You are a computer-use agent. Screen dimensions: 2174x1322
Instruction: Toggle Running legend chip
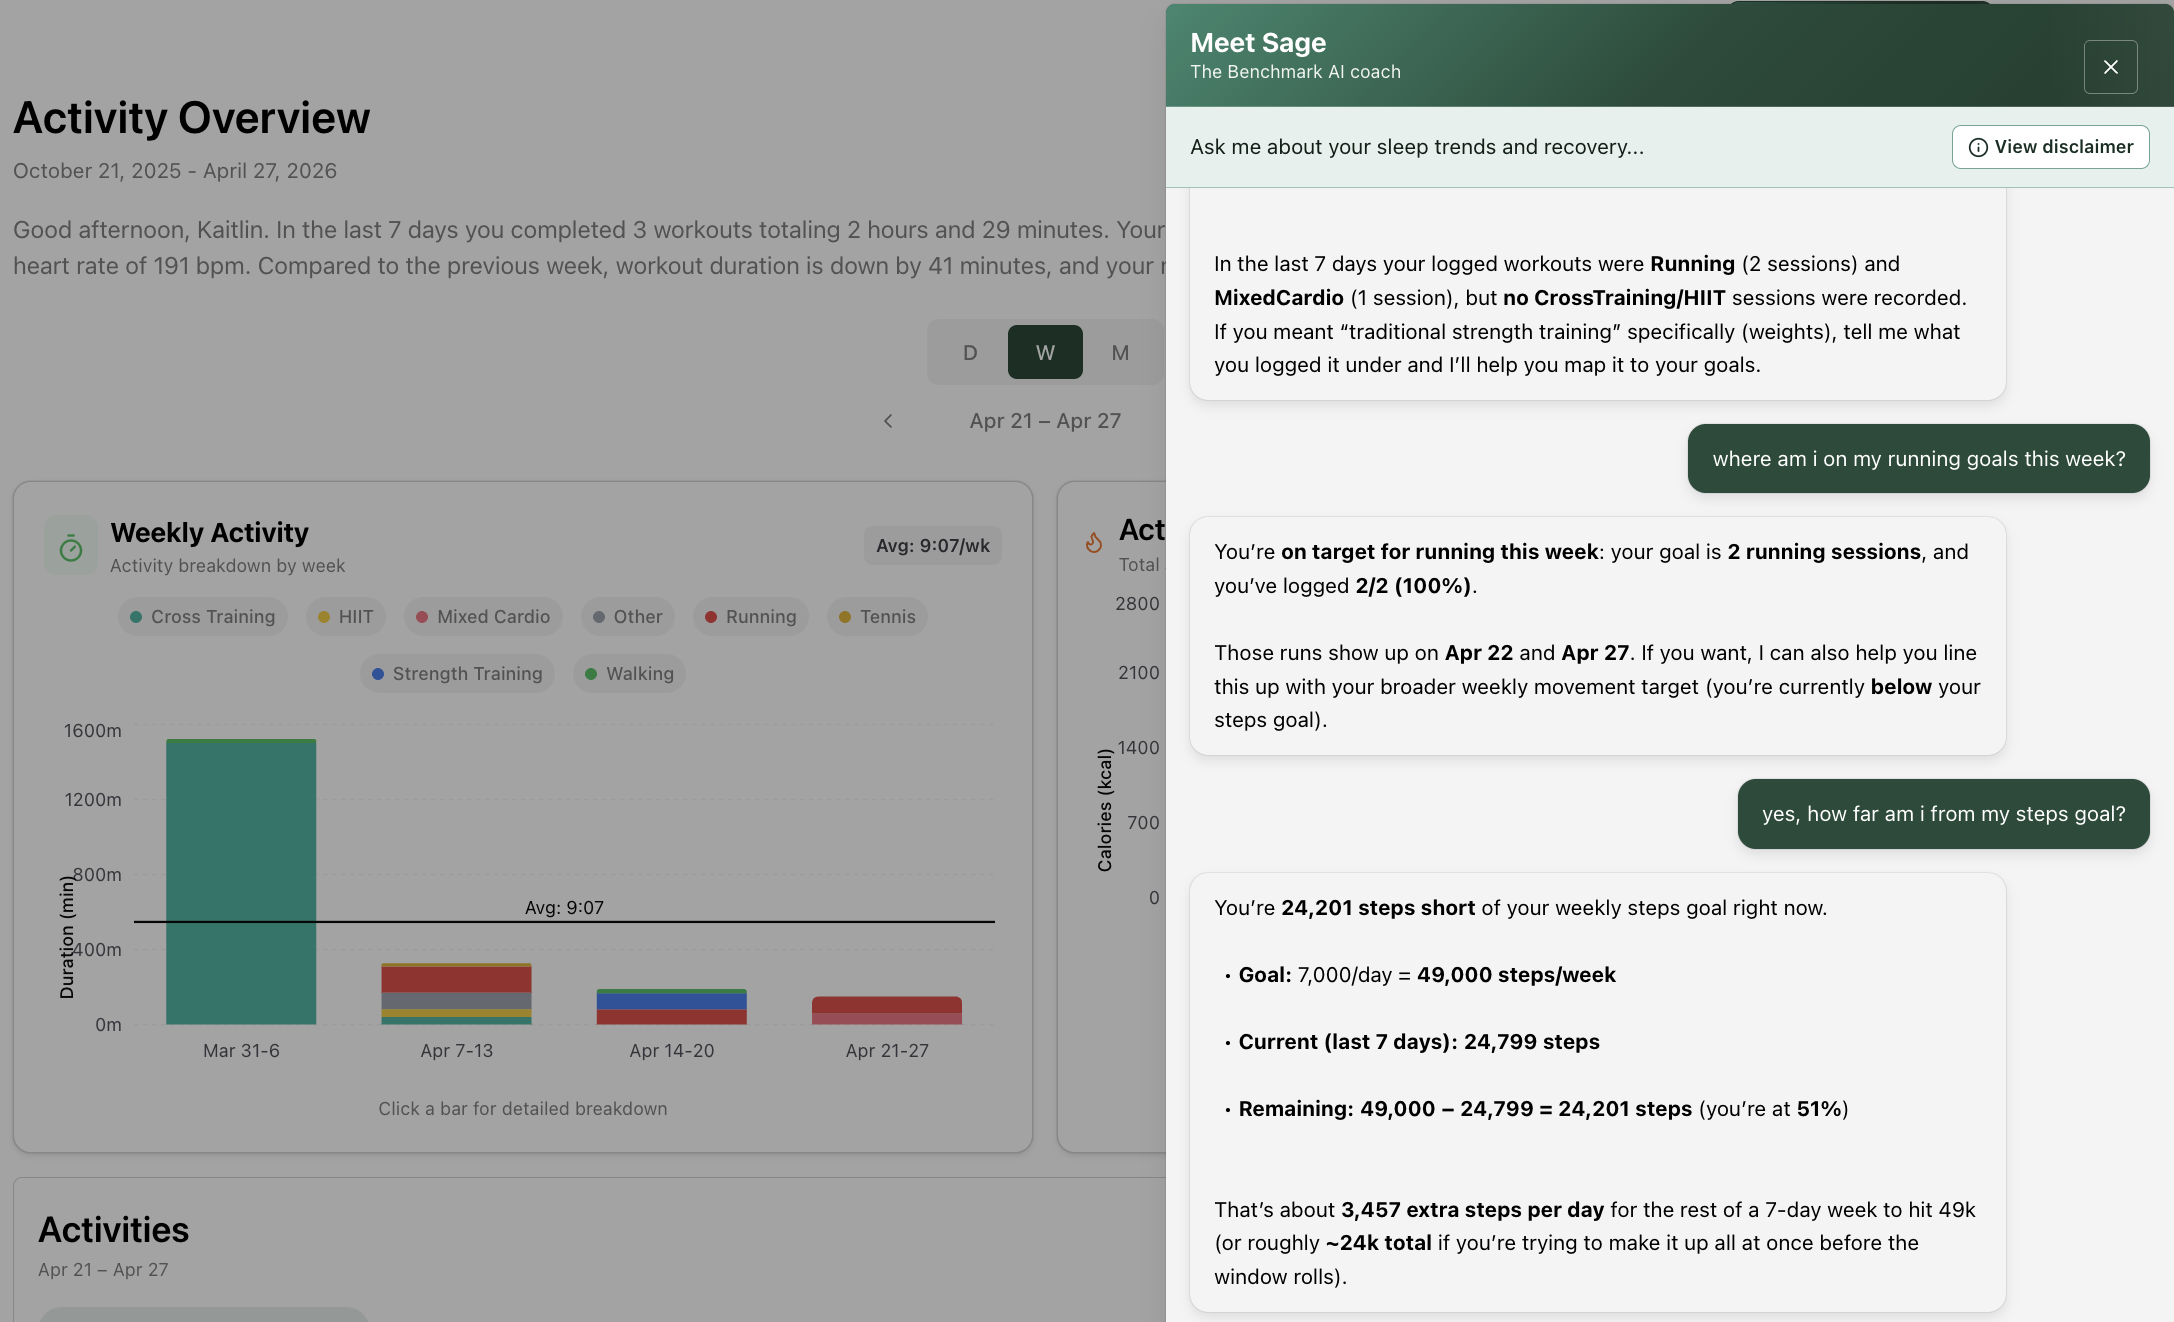[x=751, y=617]
